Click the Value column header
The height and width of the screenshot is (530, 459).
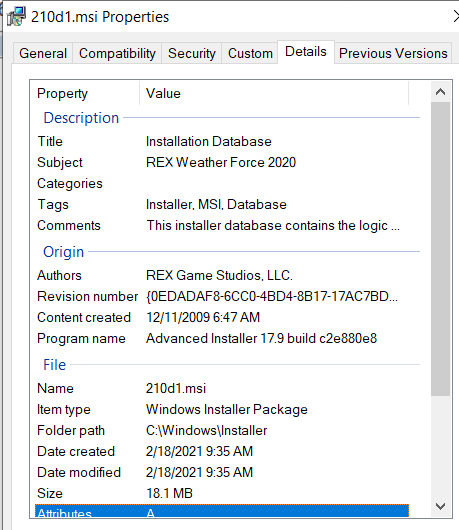[x=163, y=93]
